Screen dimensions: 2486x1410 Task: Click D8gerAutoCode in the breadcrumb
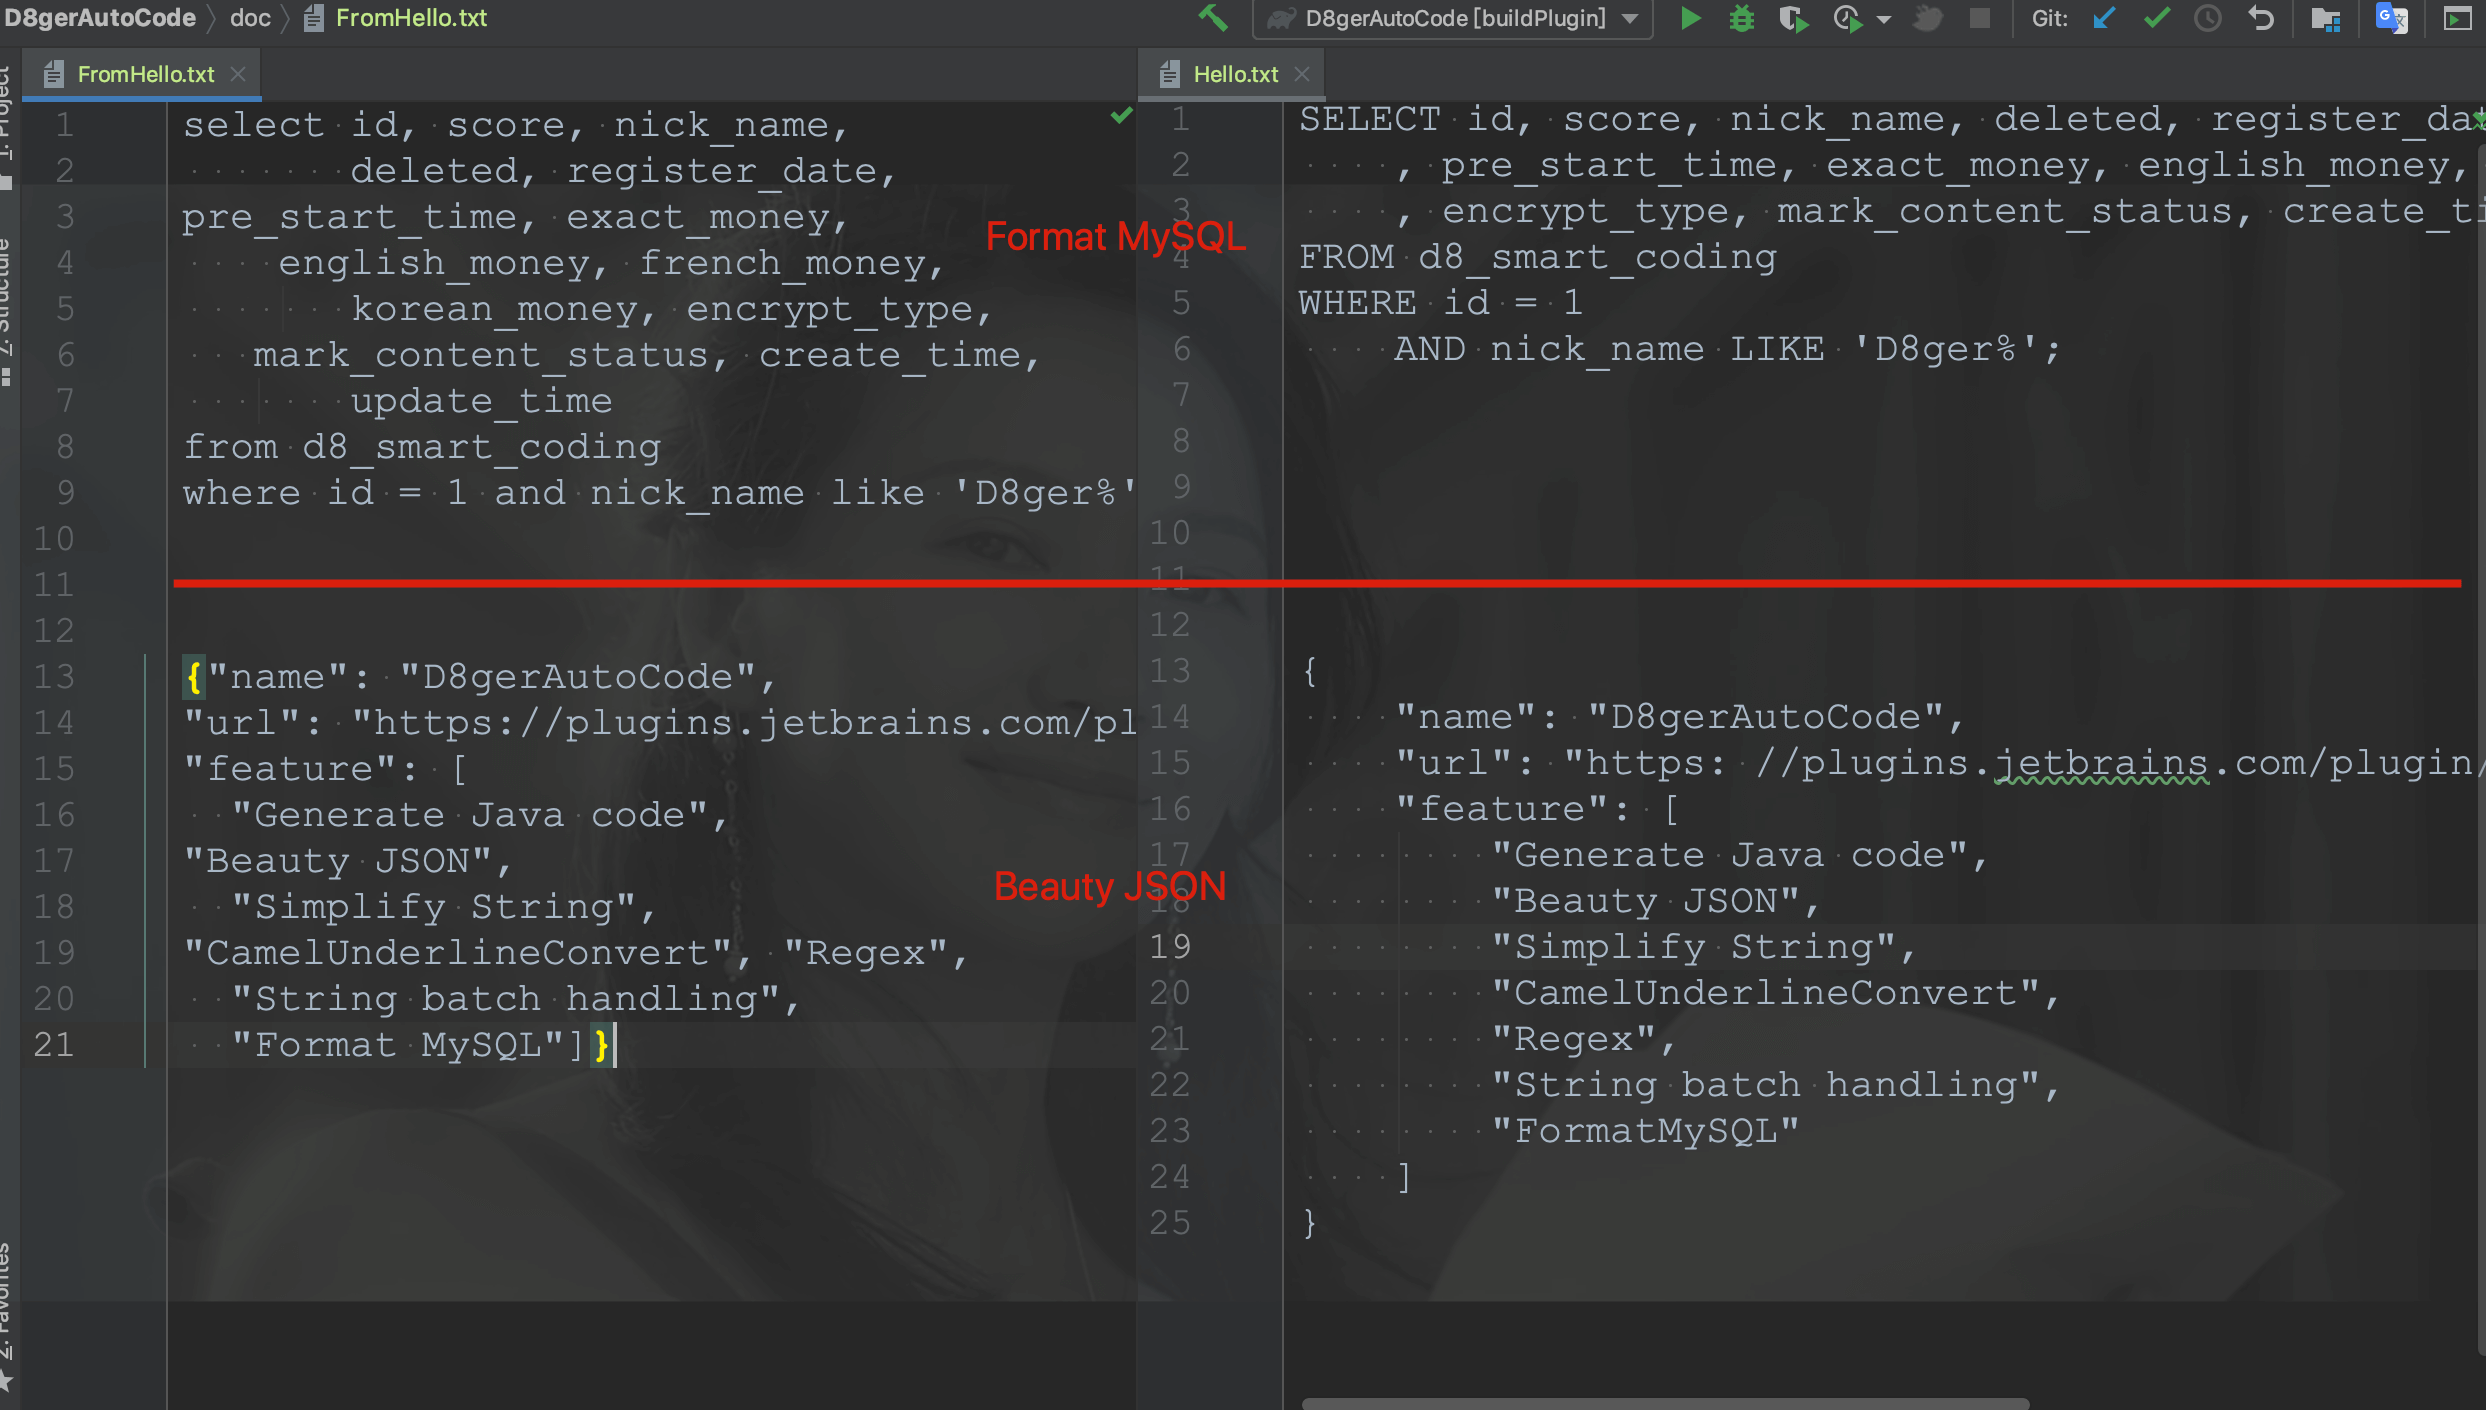pyautogui.click(x=100, y=18)
